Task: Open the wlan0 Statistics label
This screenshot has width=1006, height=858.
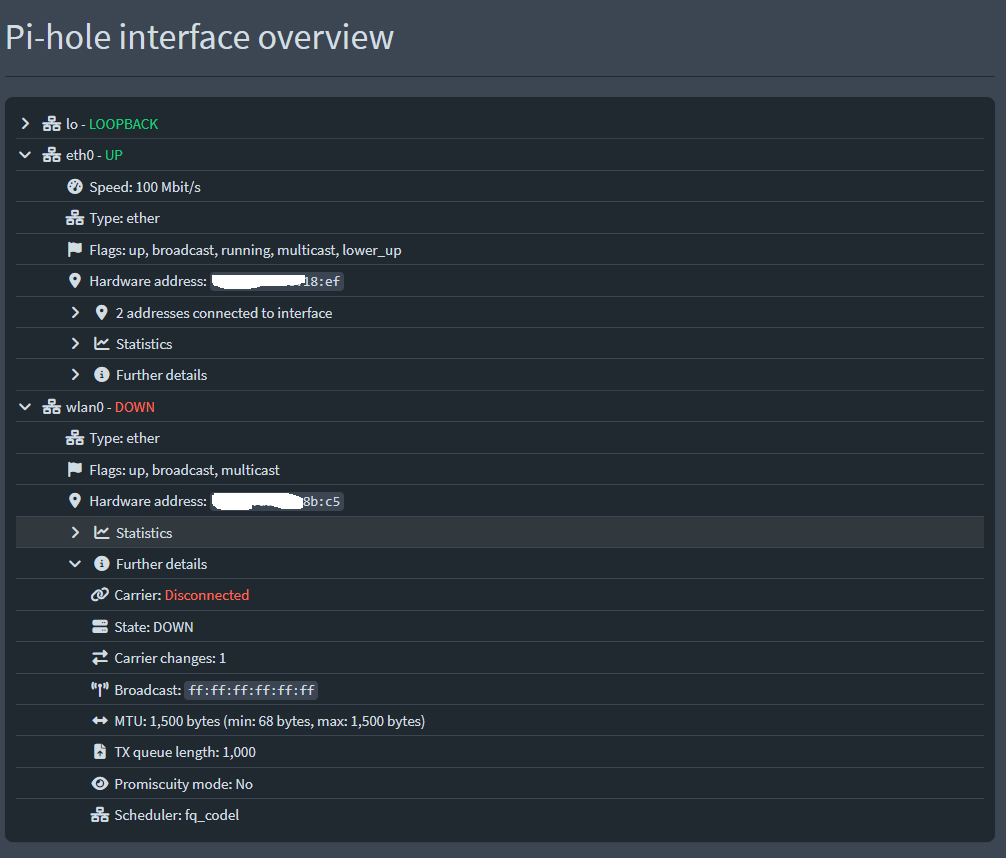Action: pos(144,533)
